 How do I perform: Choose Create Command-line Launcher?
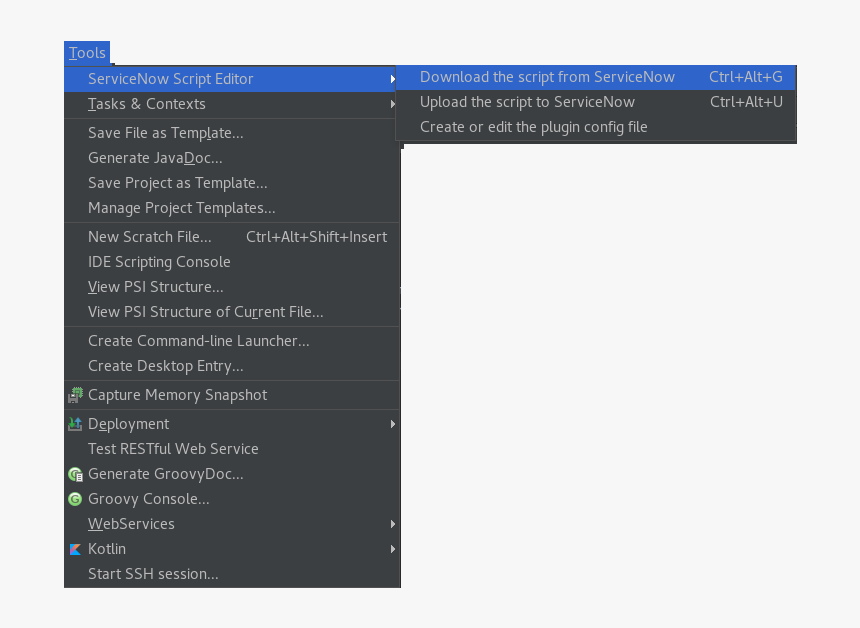(232, 341)
